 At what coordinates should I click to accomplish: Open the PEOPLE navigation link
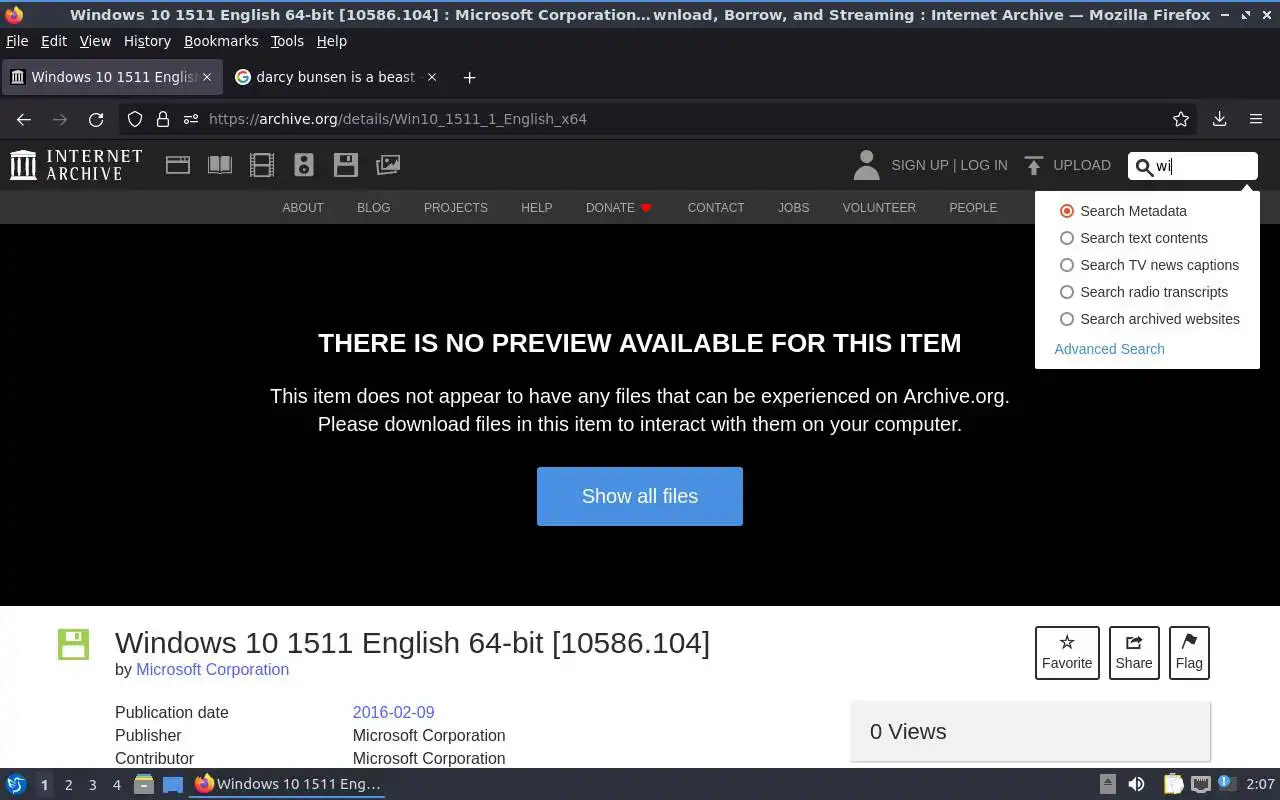(973, 208)
